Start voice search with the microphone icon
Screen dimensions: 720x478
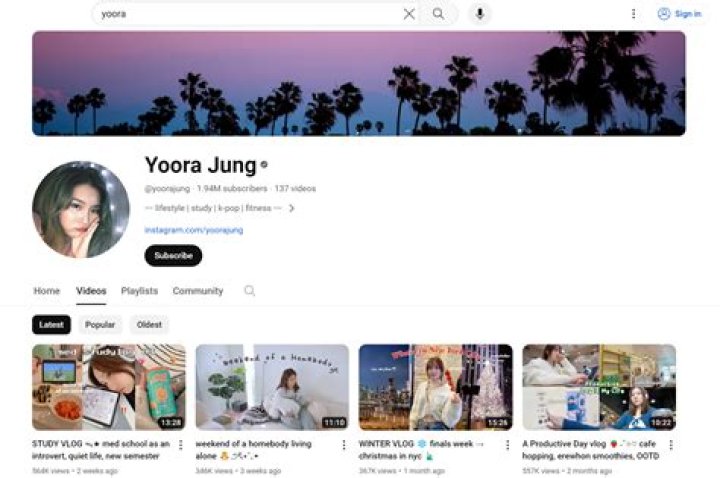[480, 14]
